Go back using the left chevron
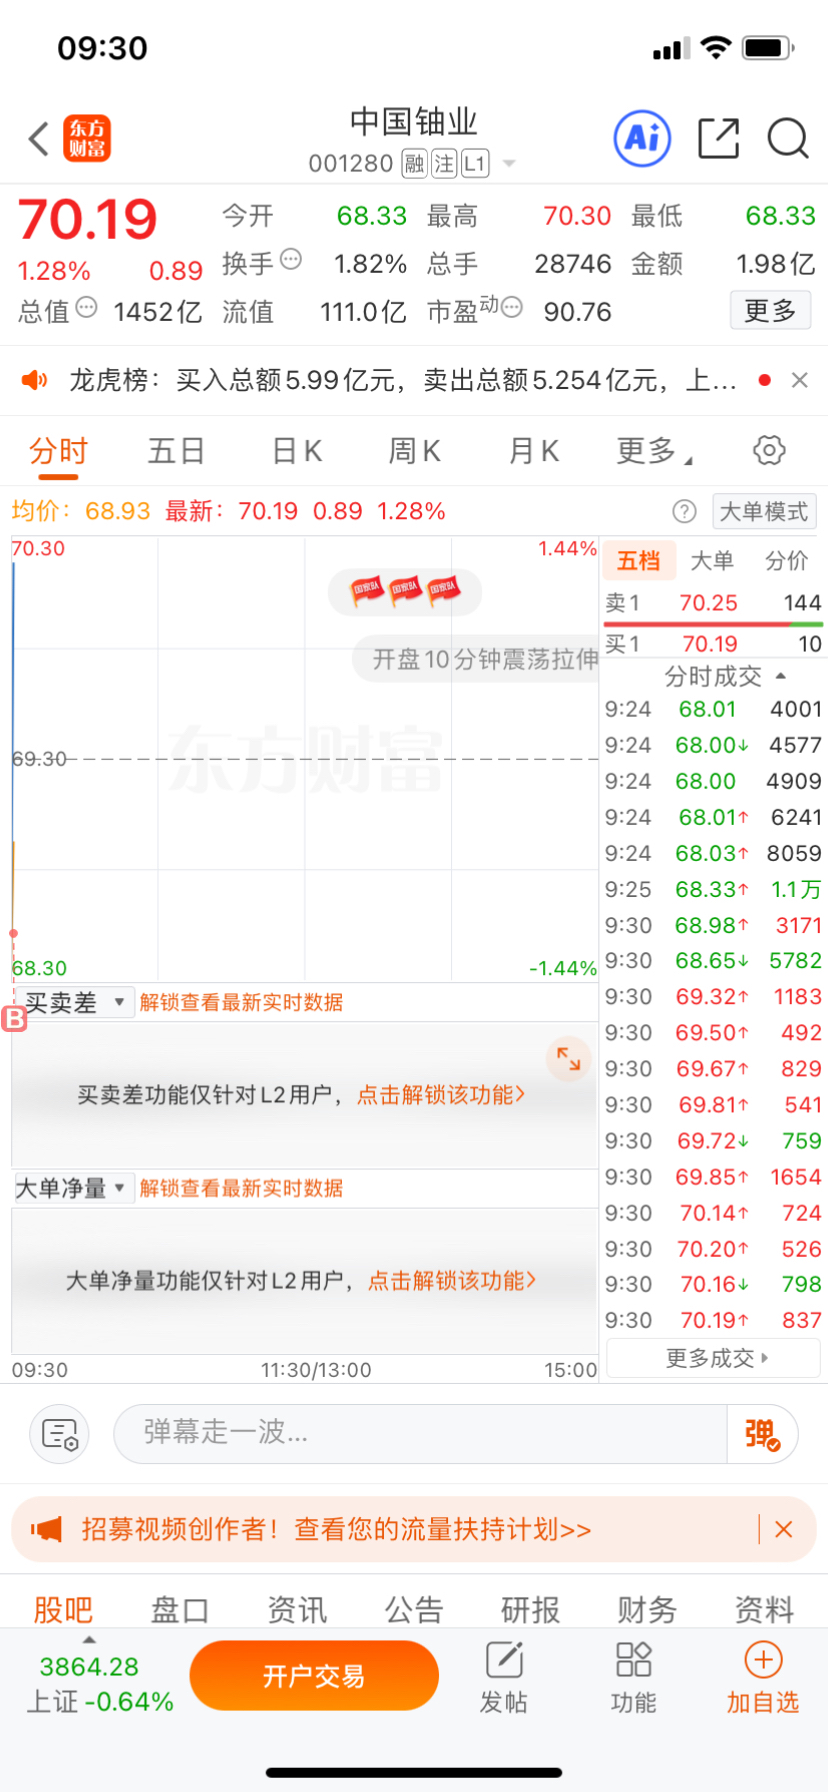The image size is (828, 1792). (x=39, y=139)
